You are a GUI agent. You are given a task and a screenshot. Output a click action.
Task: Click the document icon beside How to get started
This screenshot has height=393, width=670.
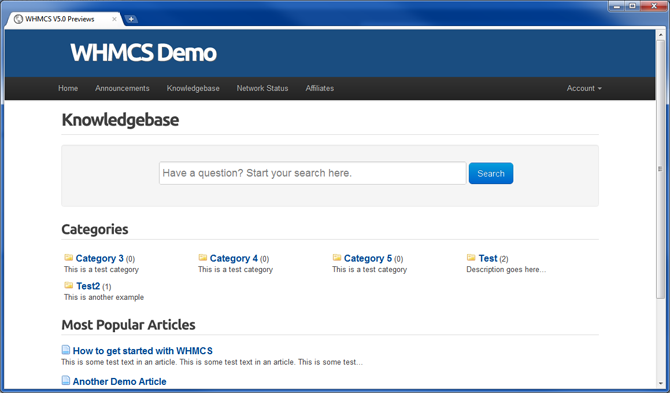[65, 350]
